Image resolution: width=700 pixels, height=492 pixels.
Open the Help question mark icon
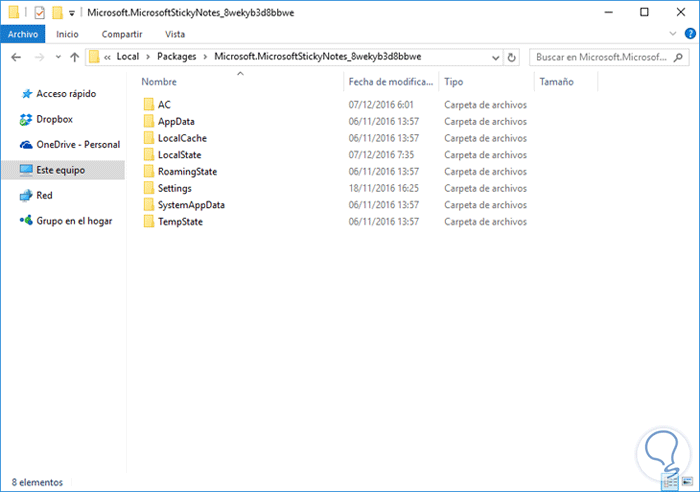[690, 34]
